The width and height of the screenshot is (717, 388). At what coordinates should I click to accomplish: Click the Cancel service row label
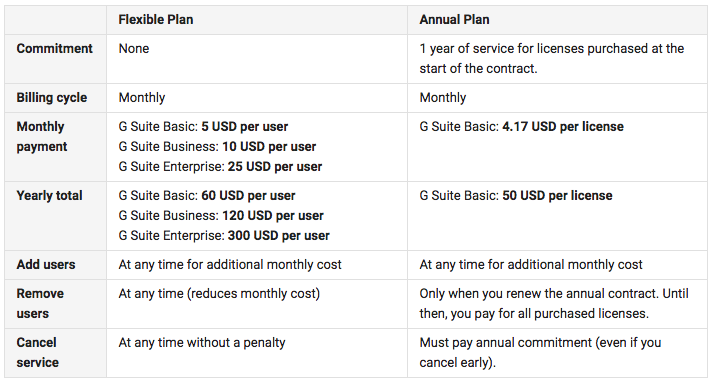[37, 352]
